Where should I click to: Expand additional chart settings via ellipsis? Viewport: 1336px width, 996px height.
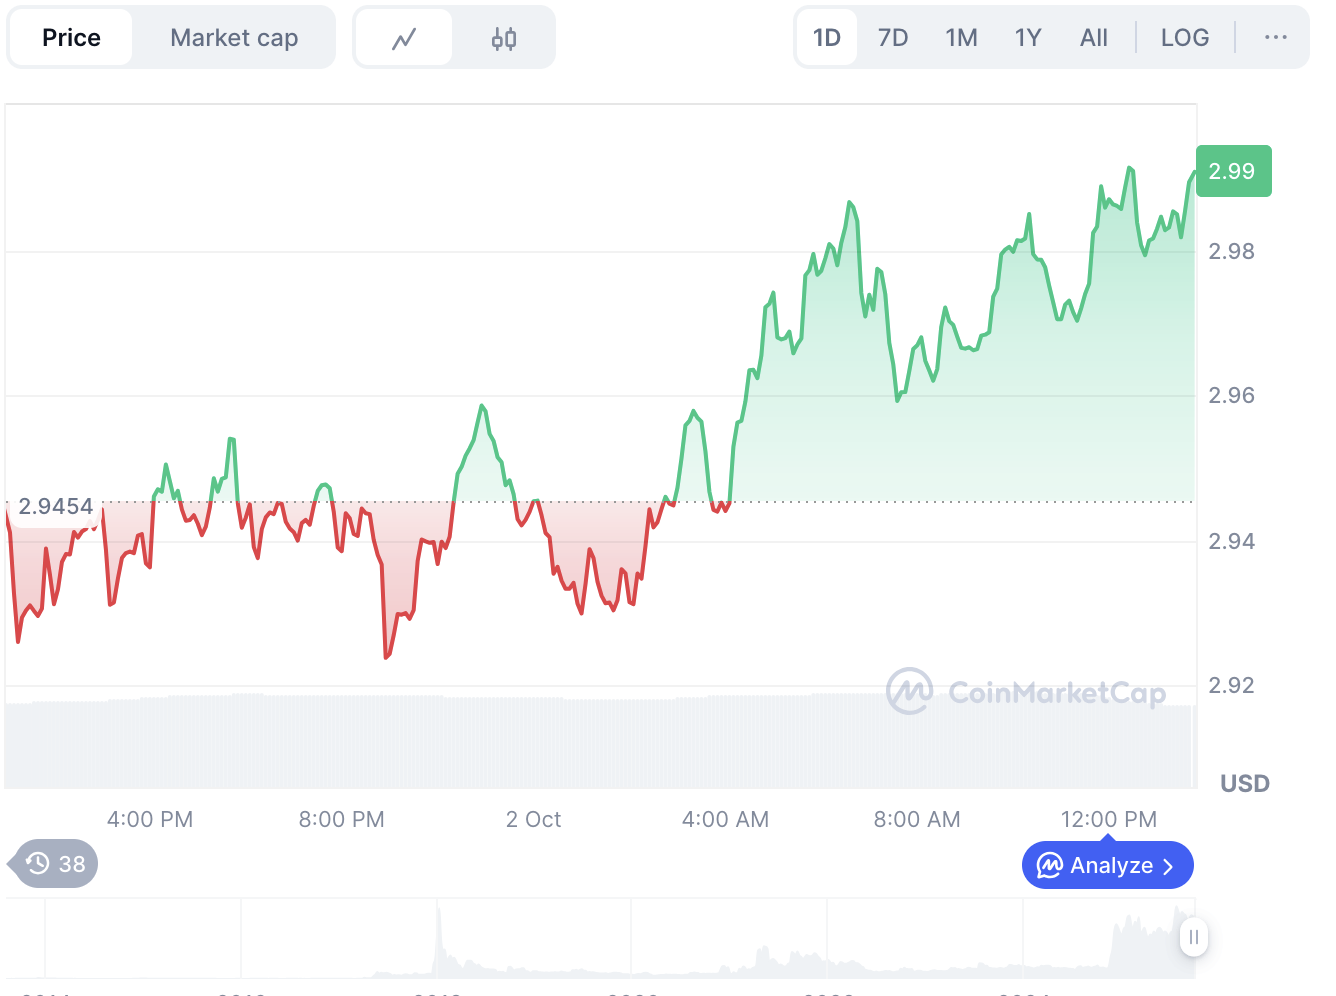click(x=1275, y=36)
